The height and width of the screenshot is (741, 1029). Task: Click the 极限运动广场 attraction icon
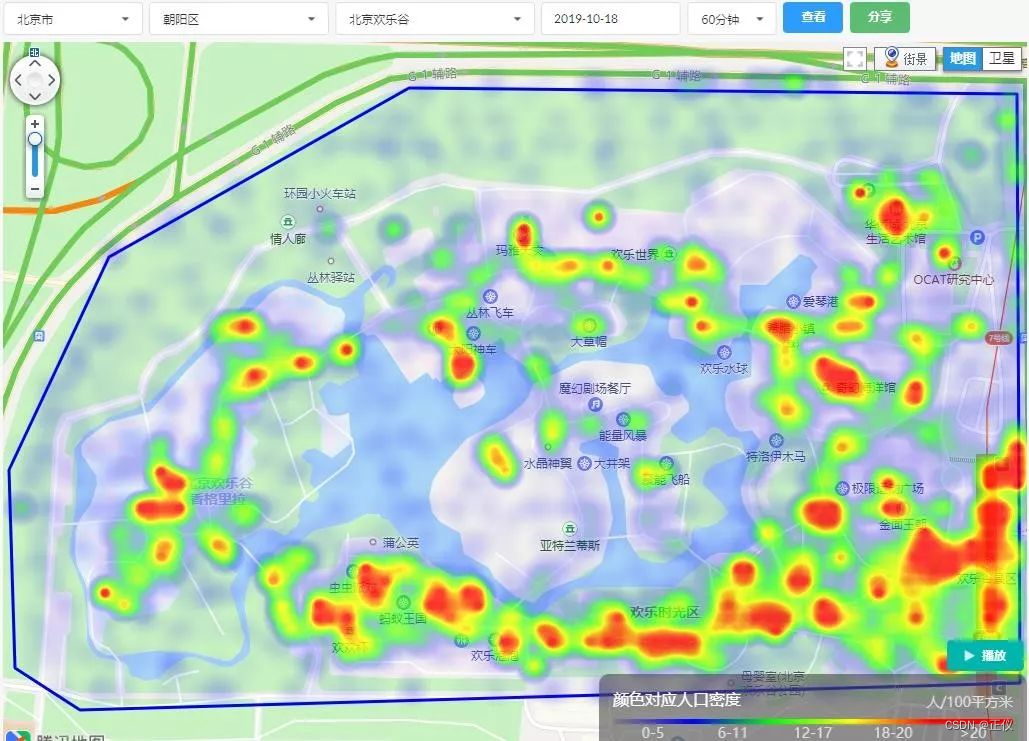(842, 488)
